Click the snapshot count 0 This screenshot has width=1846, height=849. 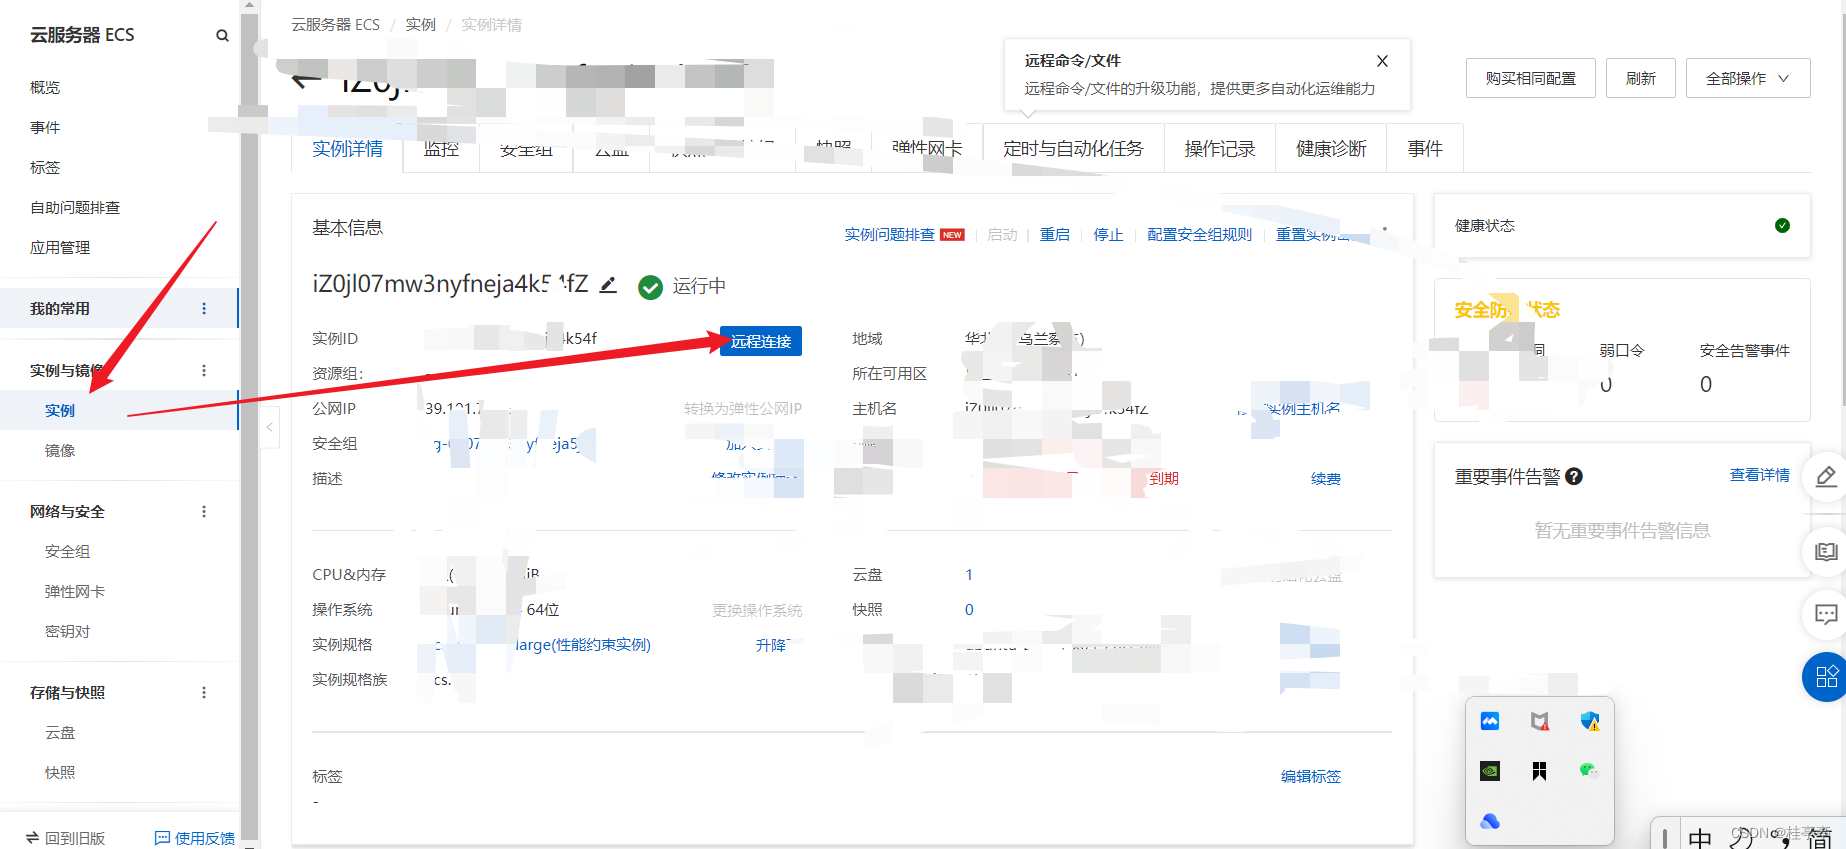[x=969, y=610]
